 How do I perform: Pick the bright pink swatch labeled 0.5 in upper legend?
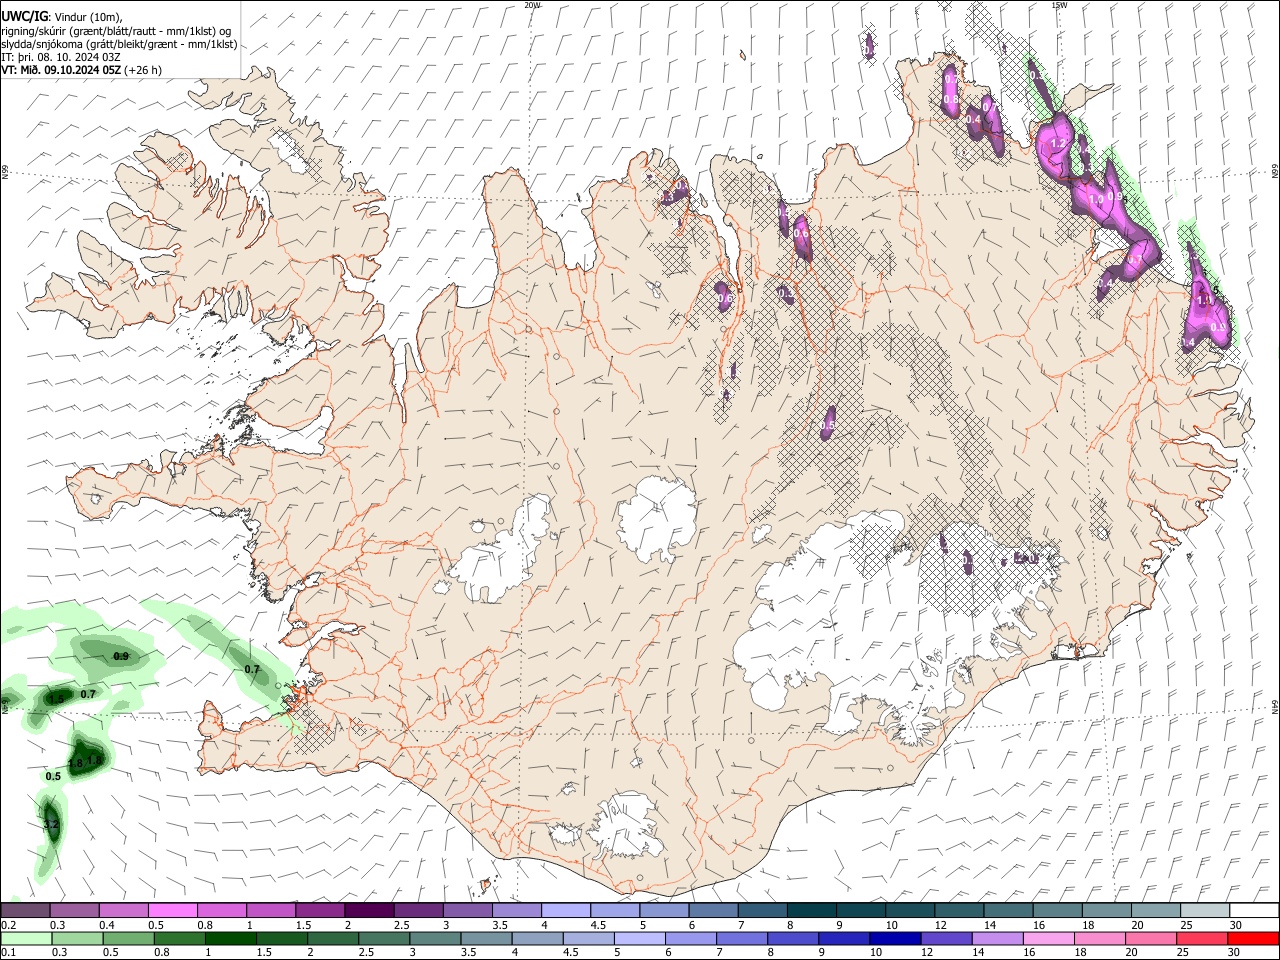[172, 911]
